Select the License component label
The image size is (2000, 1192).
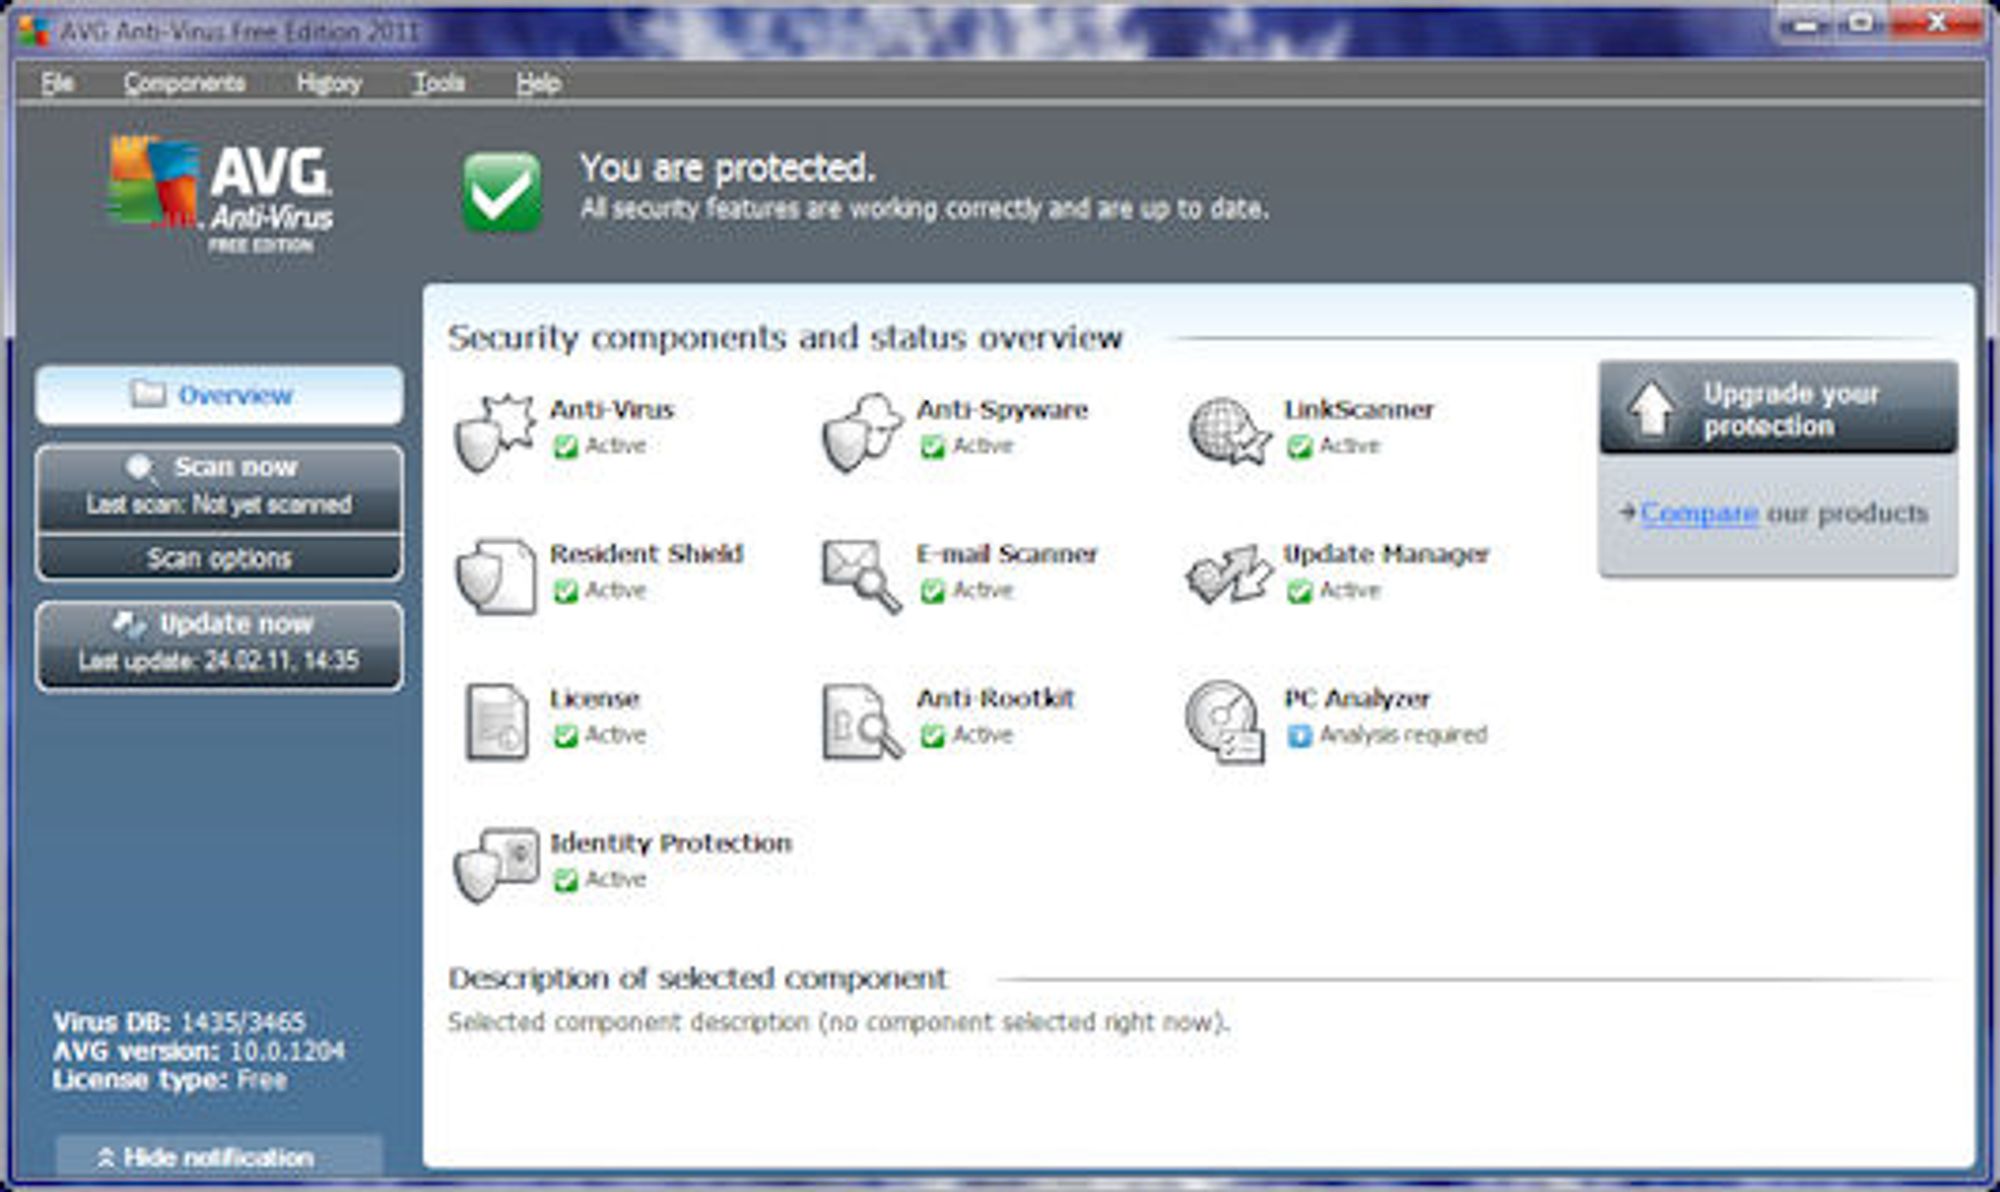(594, 699)
